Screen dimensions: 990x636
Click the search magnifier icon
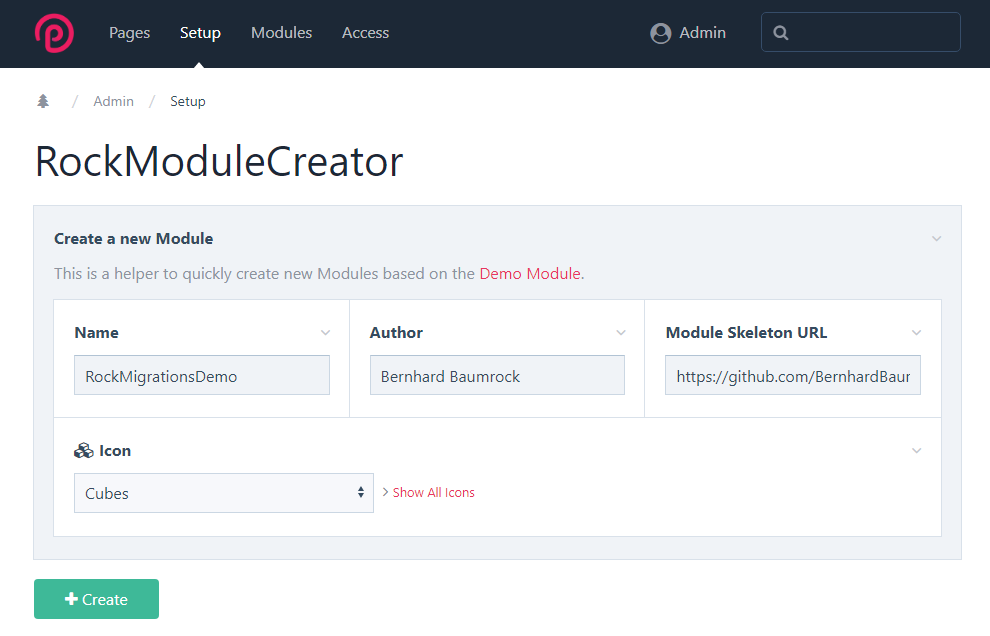(x=781, y=33)
